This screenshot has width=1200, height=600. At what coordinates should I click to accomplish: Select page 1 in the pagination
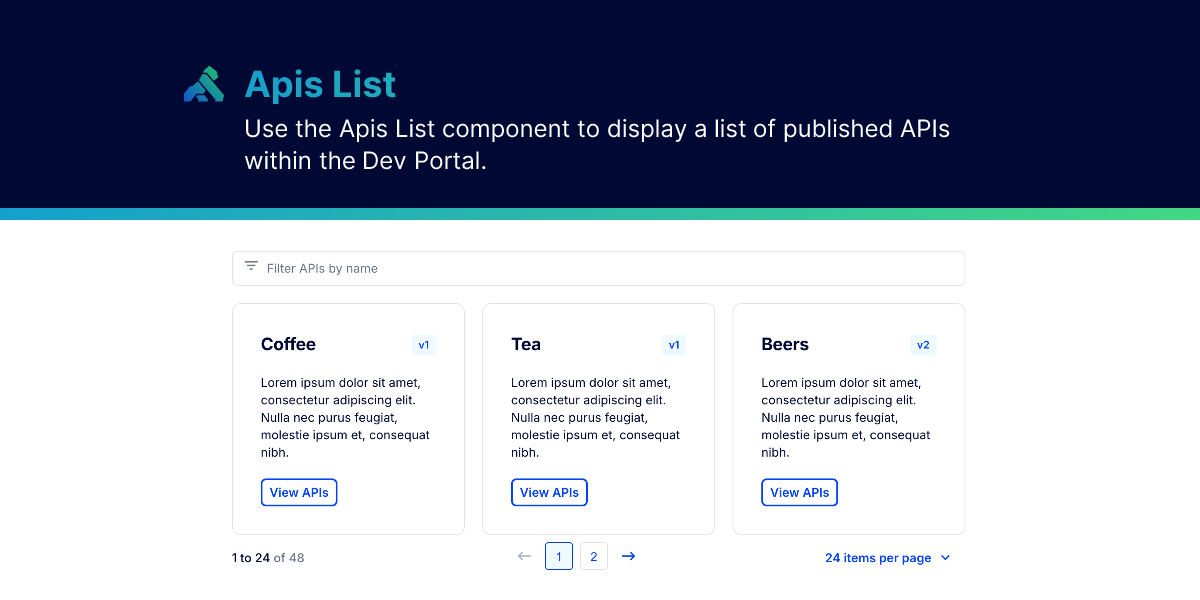click(559, 556)
